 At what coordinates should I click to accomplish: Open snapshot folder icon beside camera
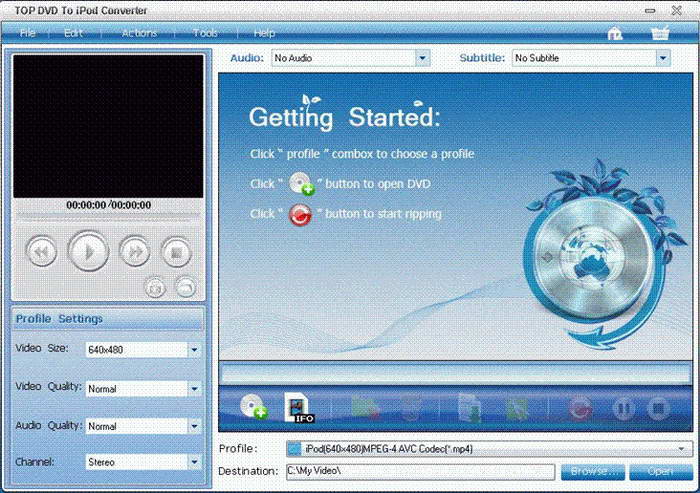coord(185,287)
